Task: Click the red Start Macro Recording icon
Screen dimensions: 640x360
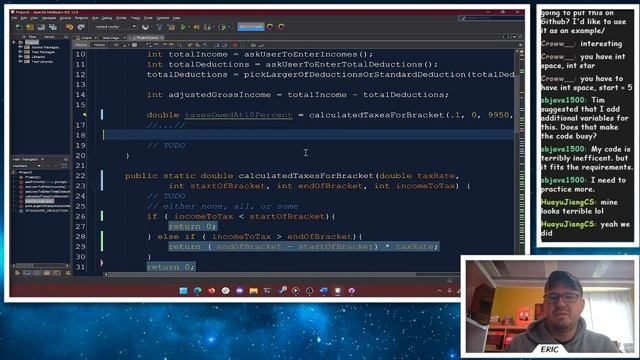Action: [235, 45]
